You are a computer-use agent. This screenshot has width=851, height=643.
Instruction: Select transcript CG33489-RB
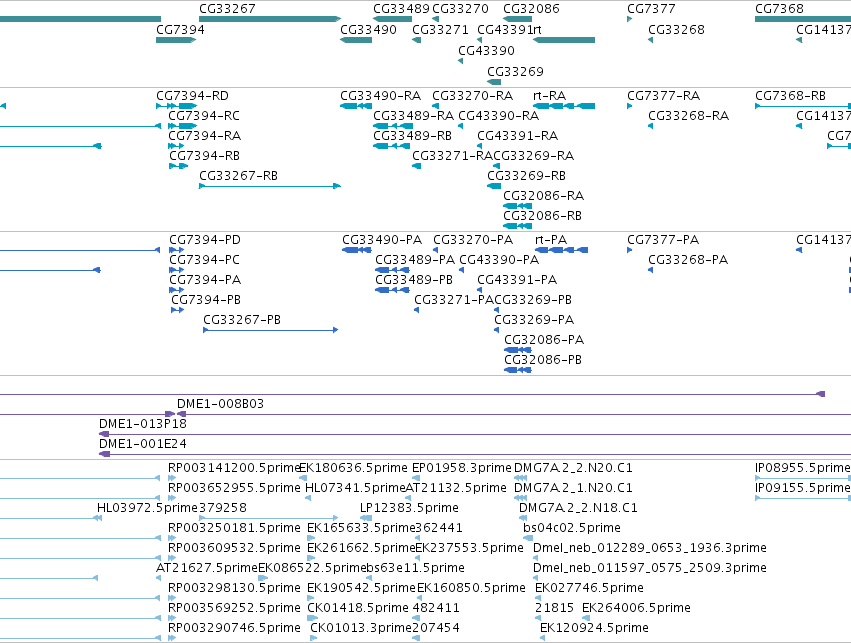tap(412, 136)
